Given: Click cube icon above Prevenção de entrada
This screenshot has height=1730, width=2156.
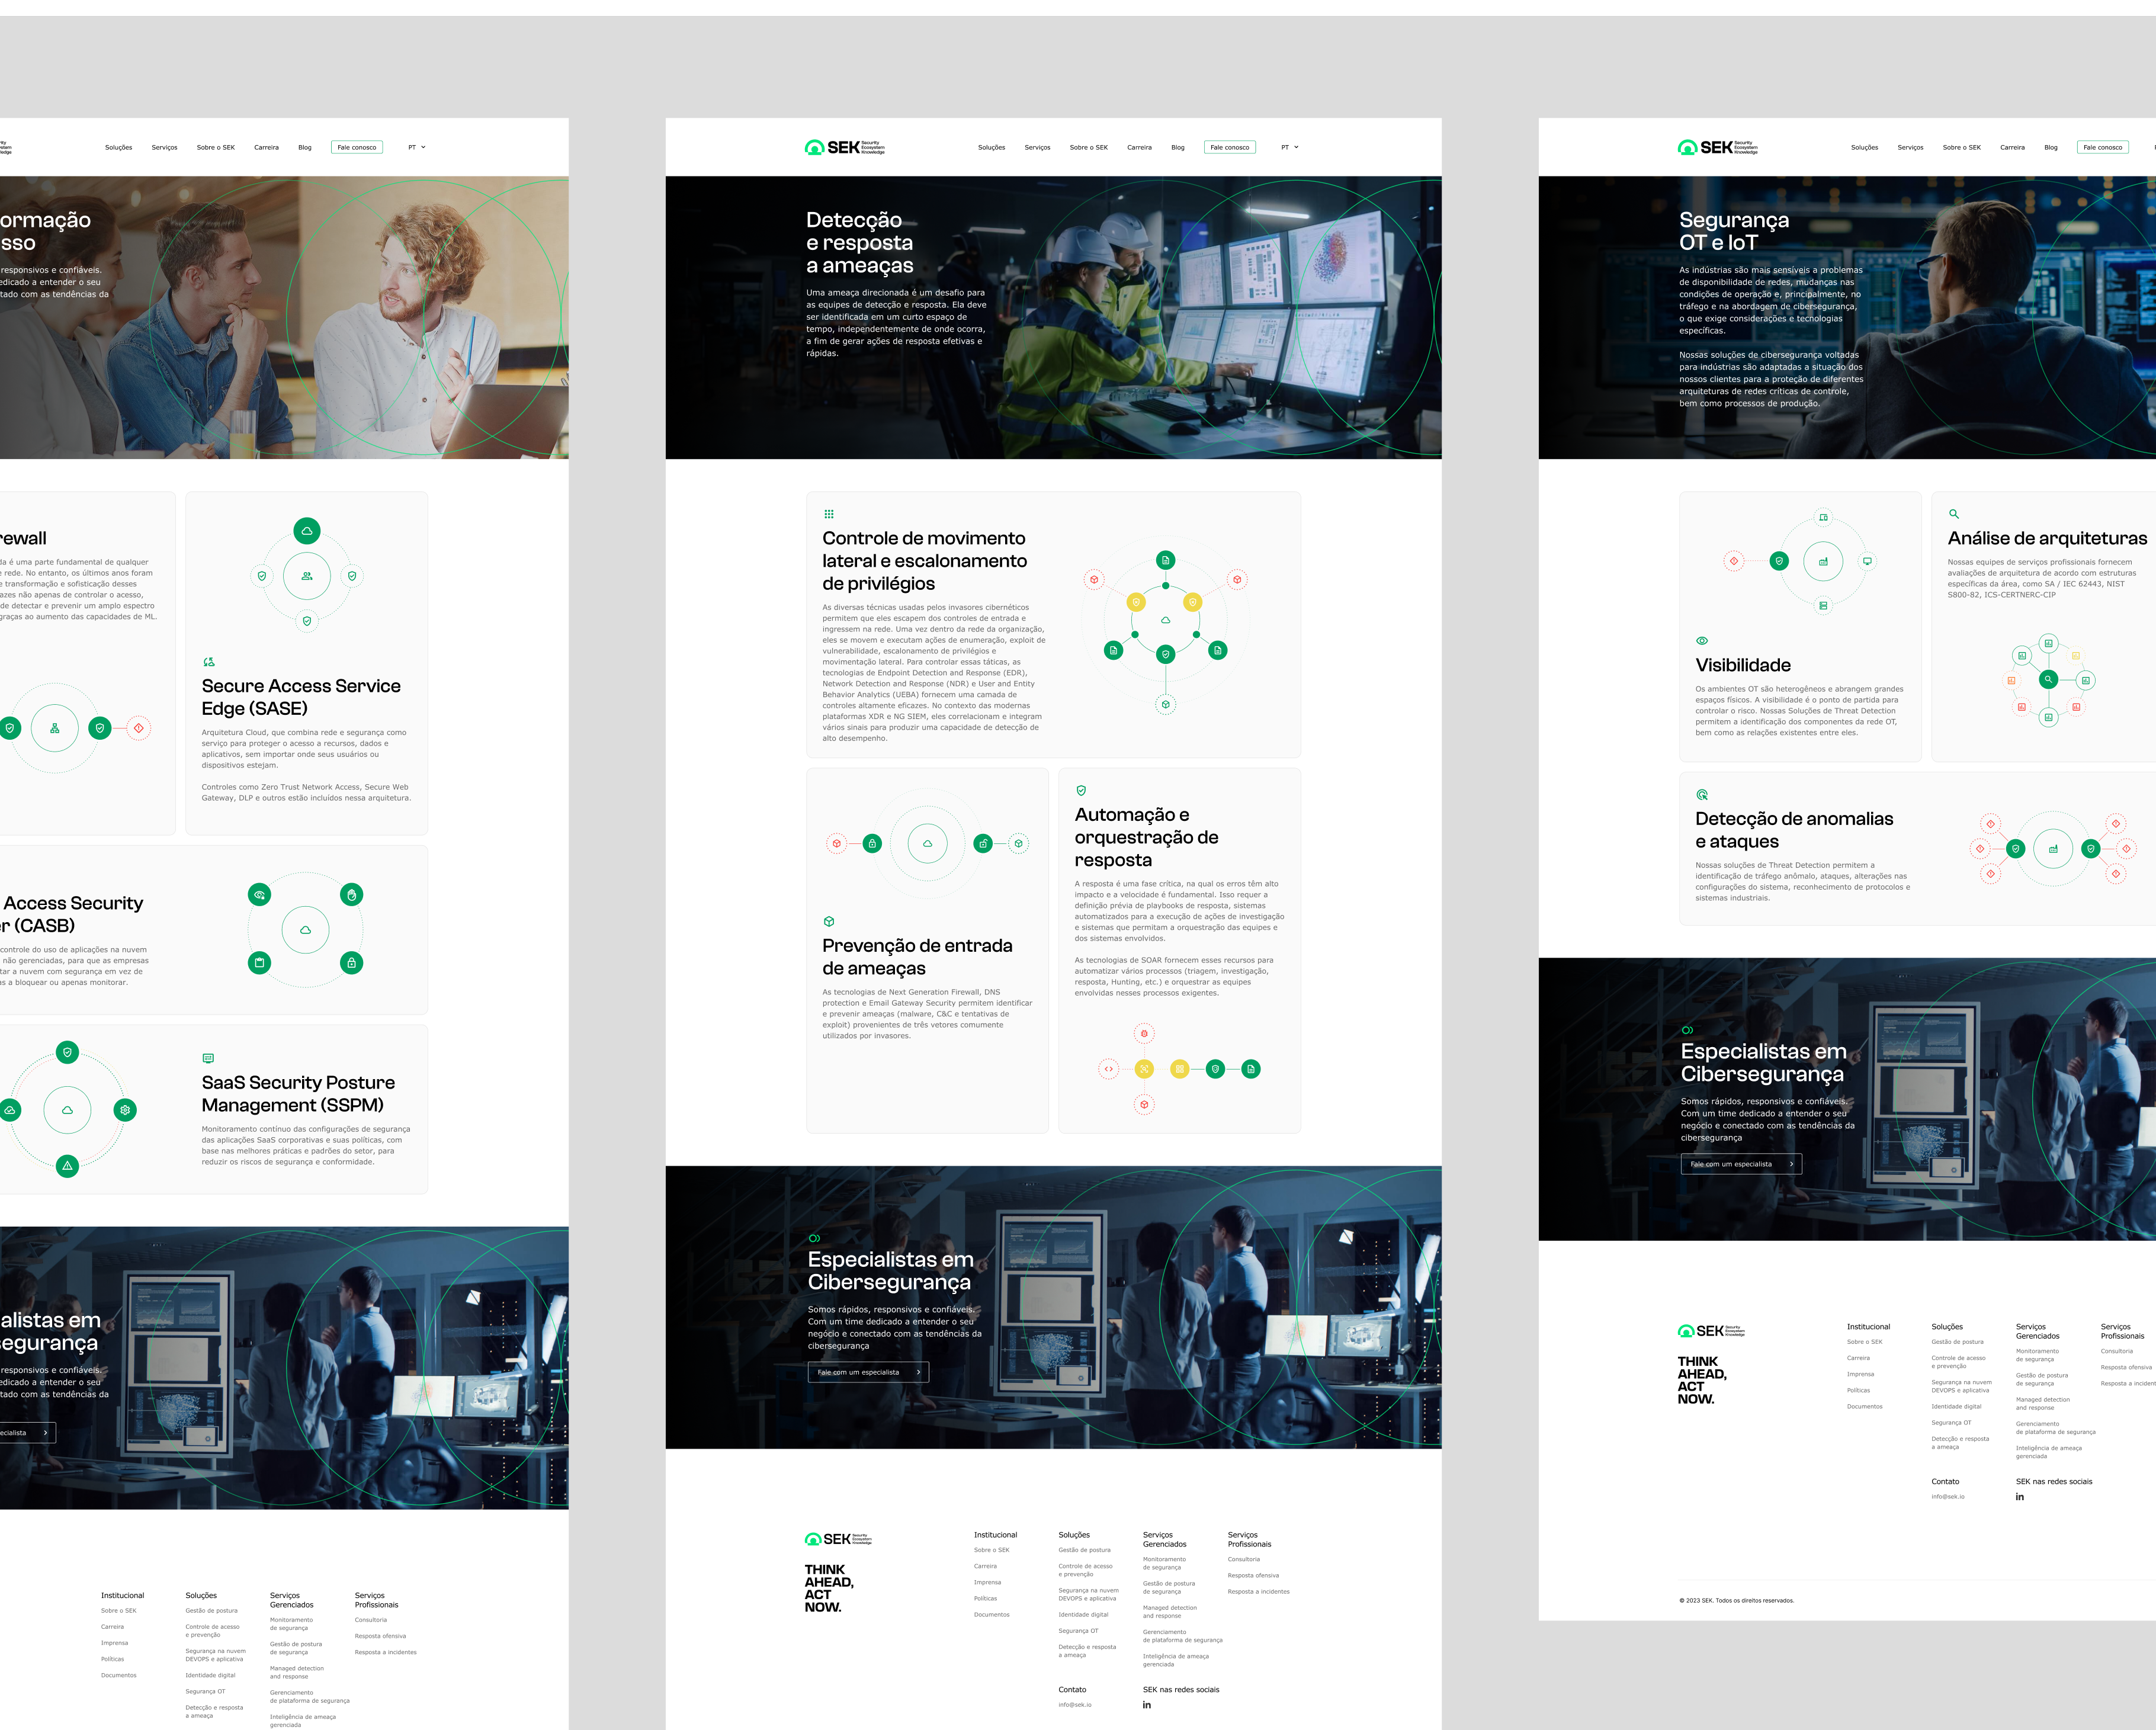Looking at the screenshot, I should click(x=828, y=921).
